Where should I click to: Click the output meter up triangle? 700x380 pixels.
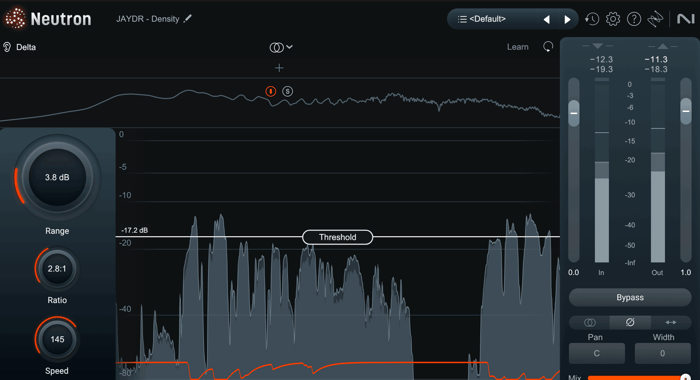point(662,46)
